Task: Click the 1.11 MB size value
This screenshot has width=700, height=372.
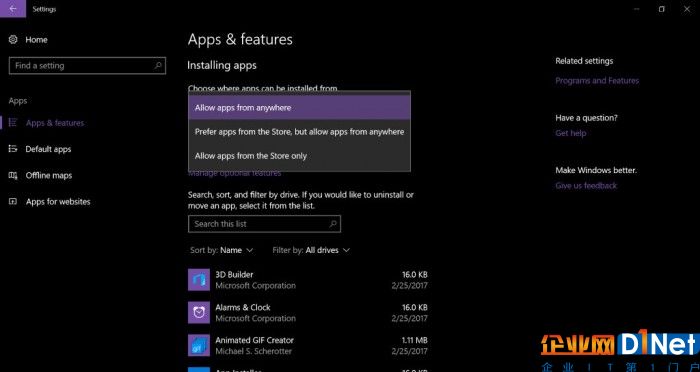Action: click(414, 340)
